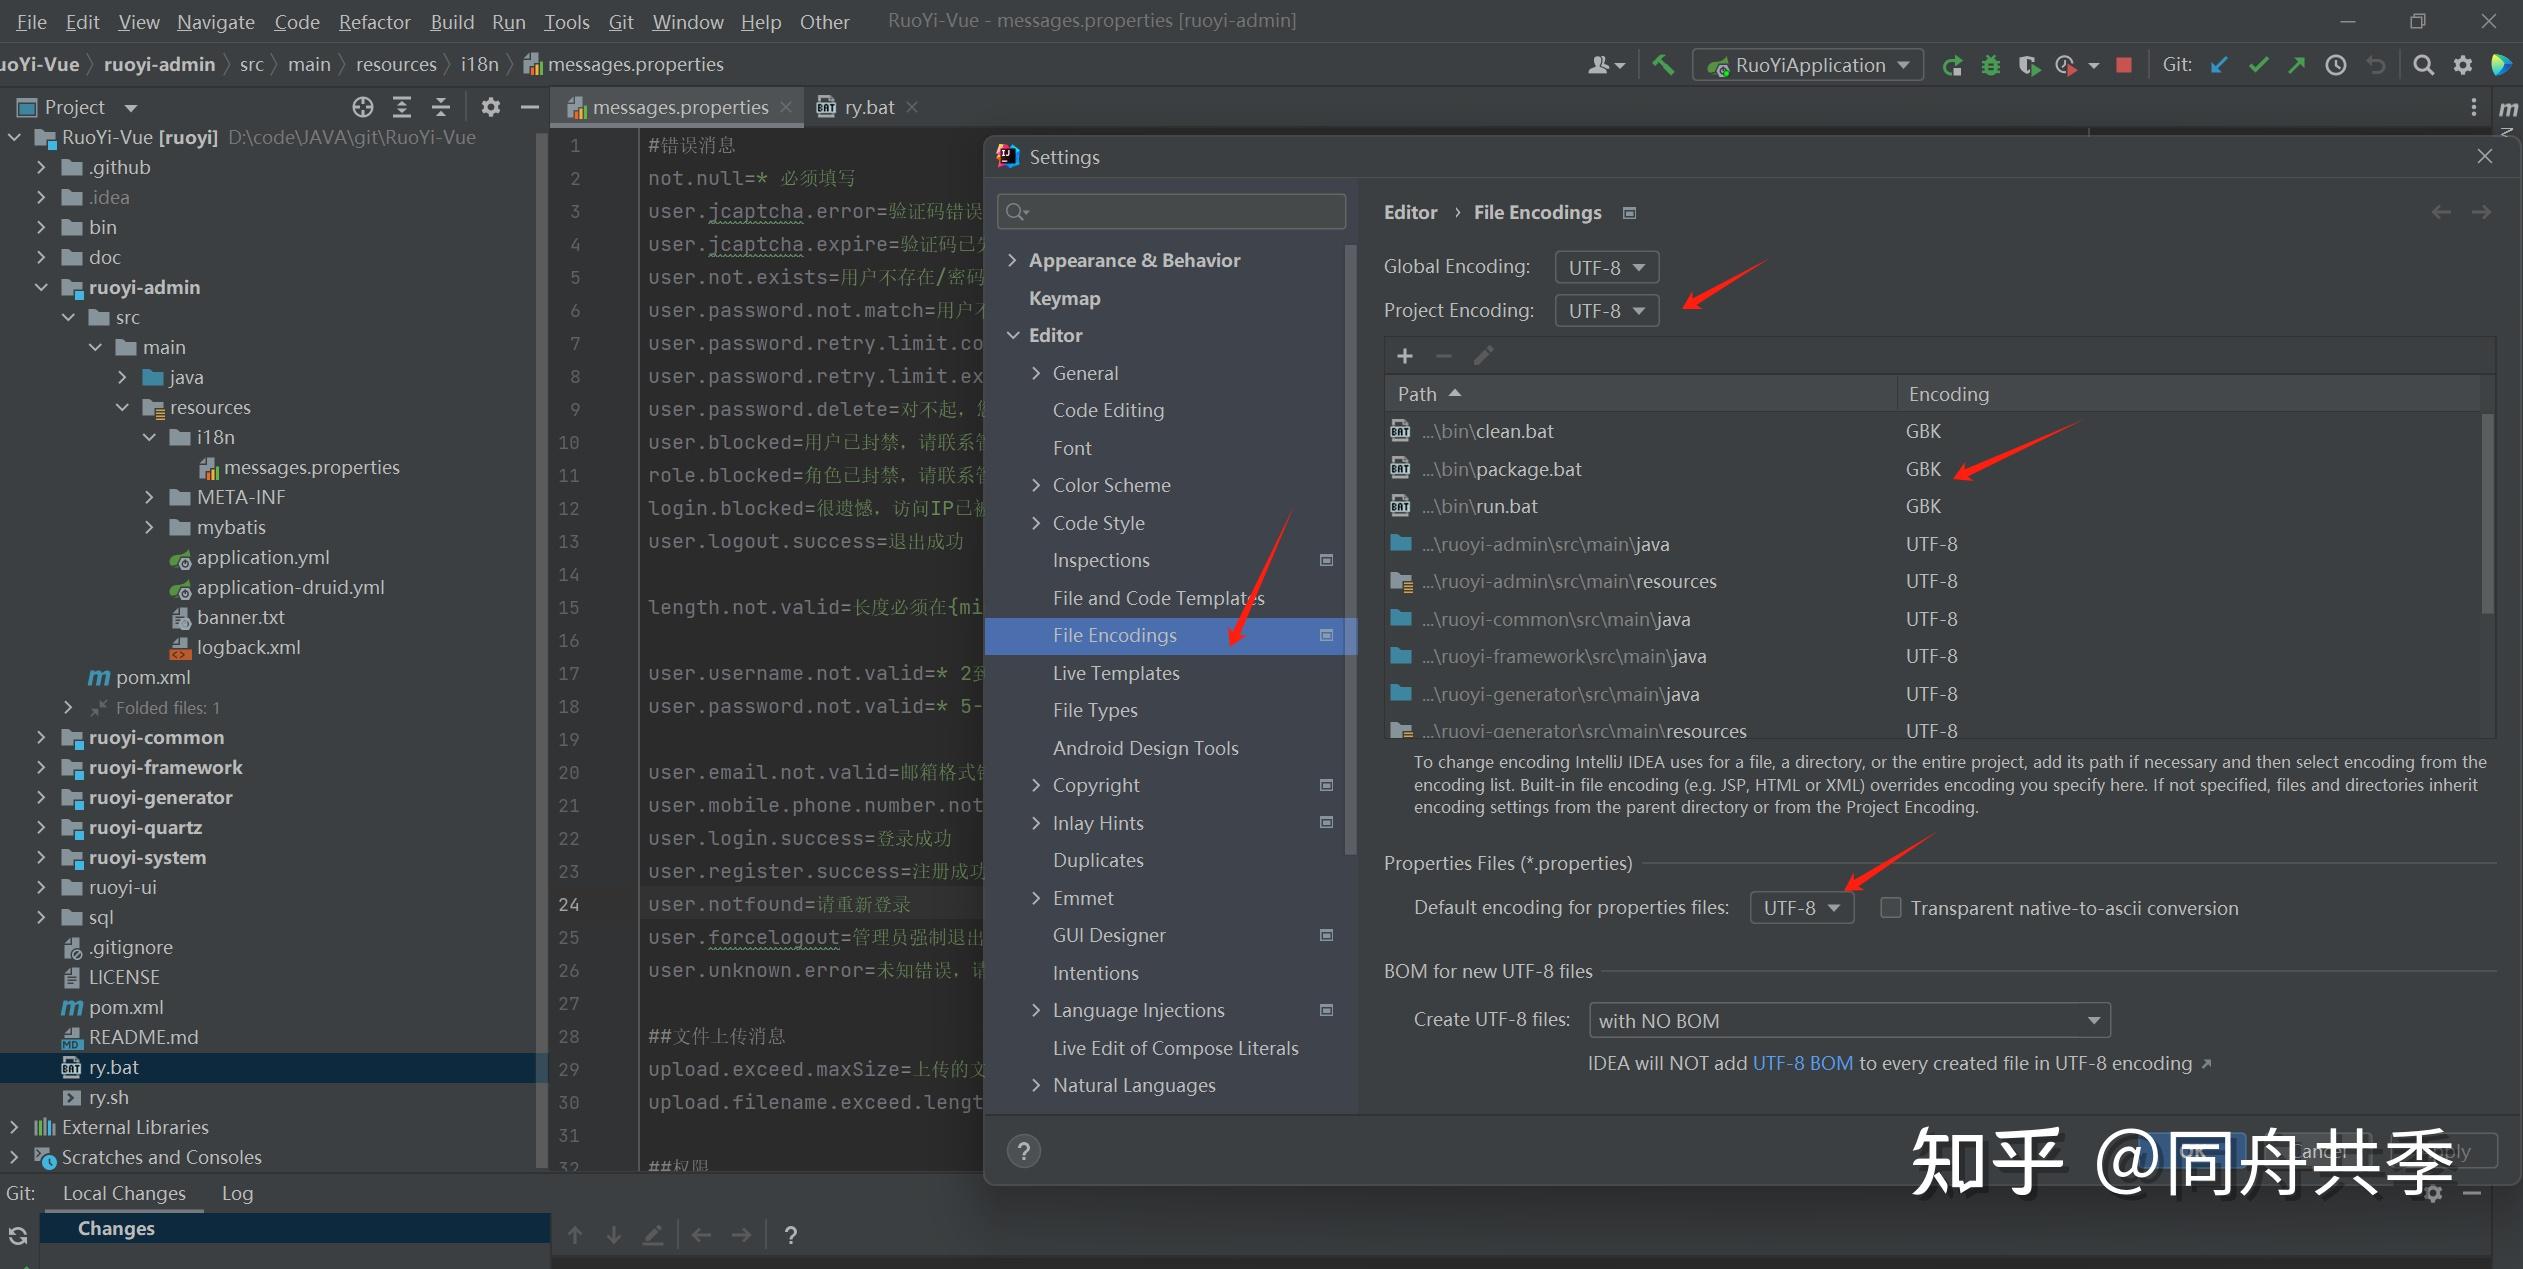Click the Git update project arrow
The width and height of the screenshot is (2523, 1269).
tap(2219, 65)
